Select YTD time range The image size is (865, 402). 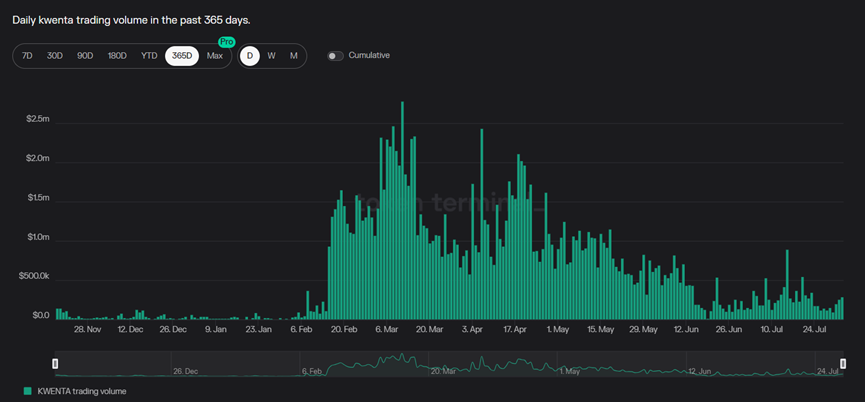[x=149, y=56]
